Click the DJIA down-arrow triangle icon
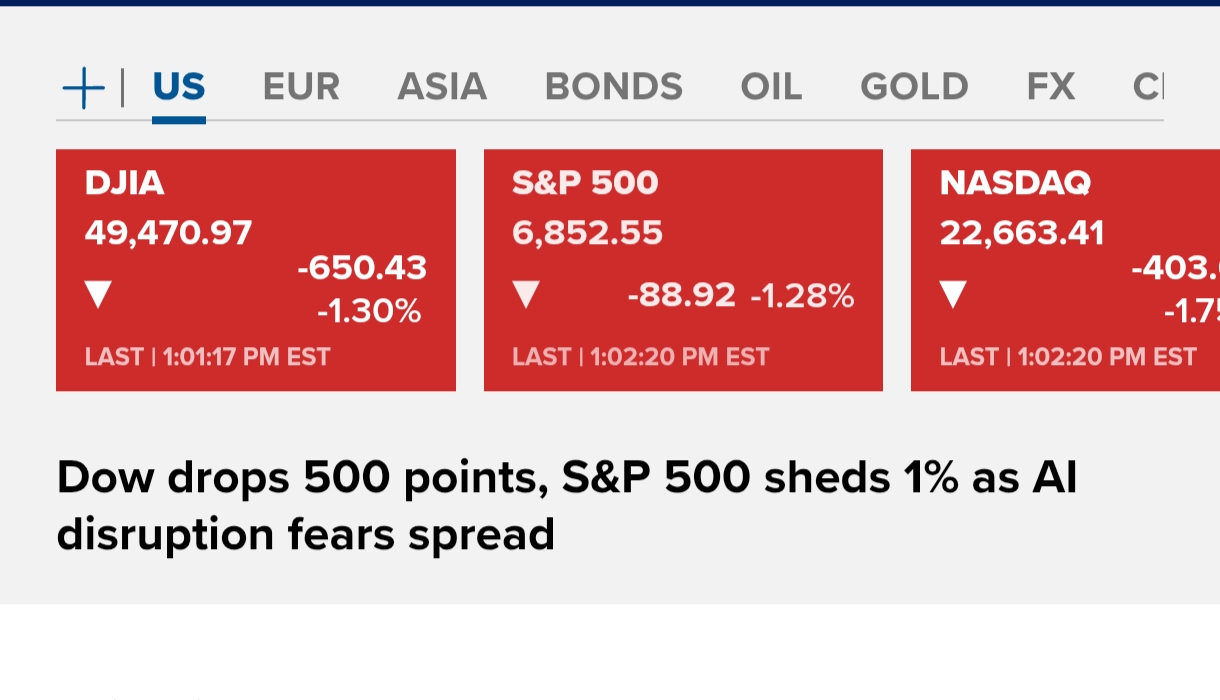This screenshot has width=1220, height=700. (x=98, y=294)
